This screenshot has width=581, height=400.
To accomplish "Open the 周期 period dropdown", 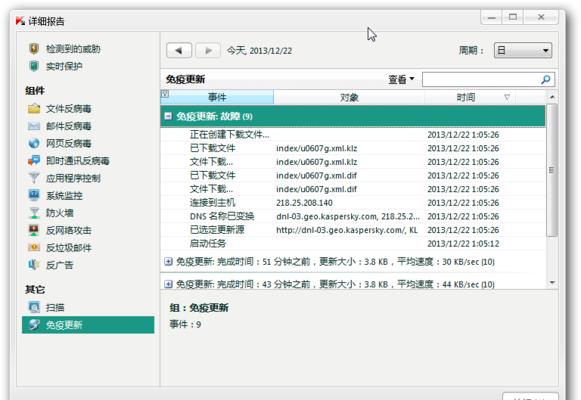I will click(522, 50).
